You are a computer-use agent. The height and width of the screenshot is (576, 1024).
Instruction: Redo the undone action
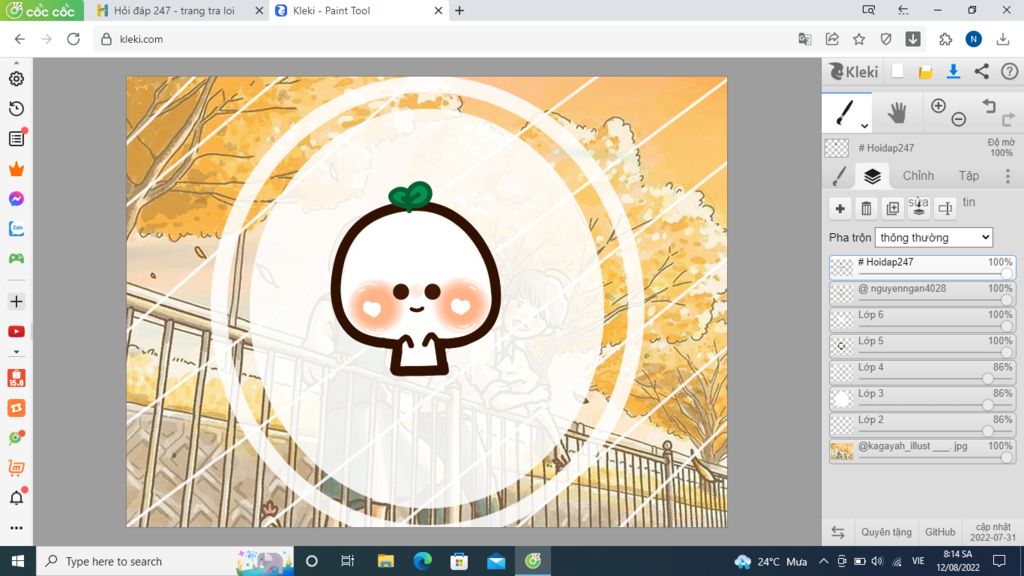1008,119
